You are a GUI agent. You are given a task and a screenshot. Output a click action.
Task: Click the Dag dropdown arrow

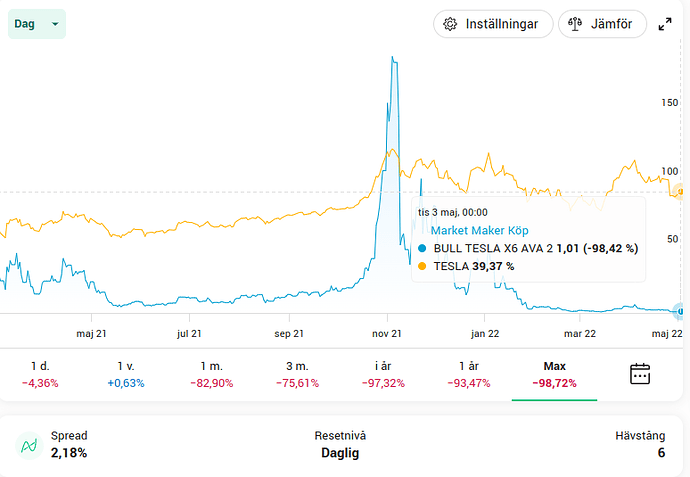(55, 24)
